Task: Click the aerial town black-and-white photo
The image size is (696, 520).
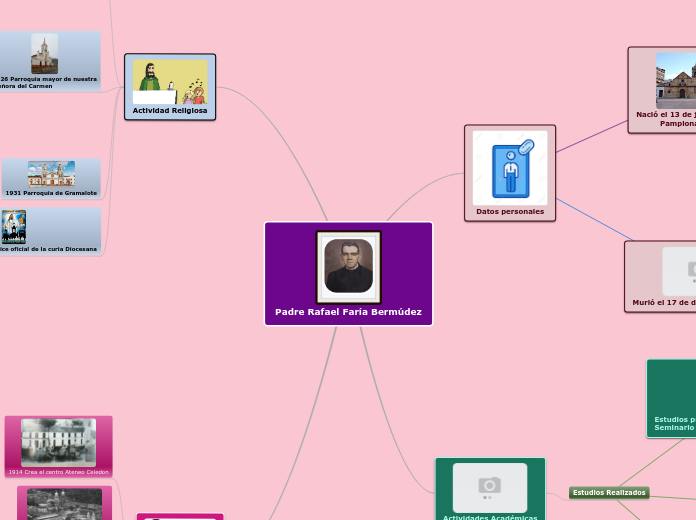Action: pos(64,504)
